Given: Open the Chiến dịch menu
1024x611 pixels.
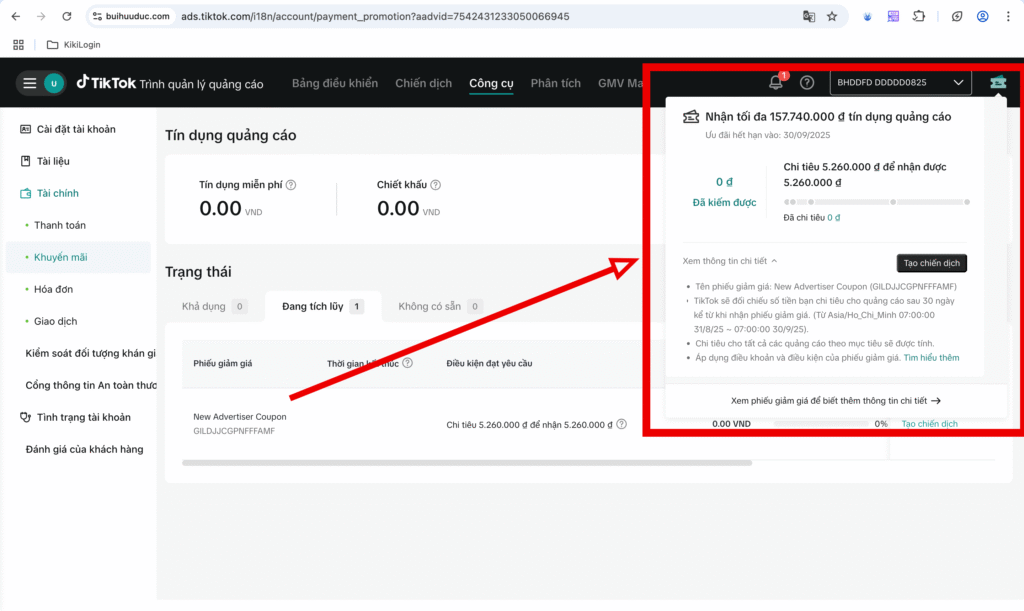Looking at the screenshot, I should (x=423, y=83).
